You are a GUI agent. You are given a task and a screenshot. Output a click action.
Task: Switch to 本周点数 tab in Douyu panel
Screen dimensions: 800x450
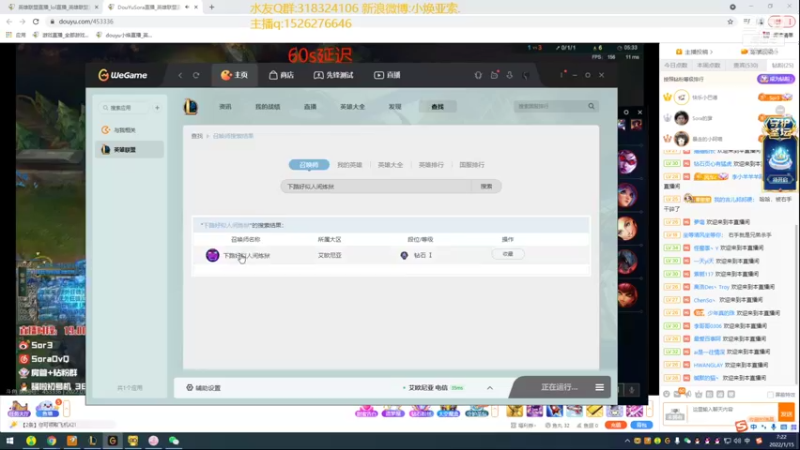(709, 65)
